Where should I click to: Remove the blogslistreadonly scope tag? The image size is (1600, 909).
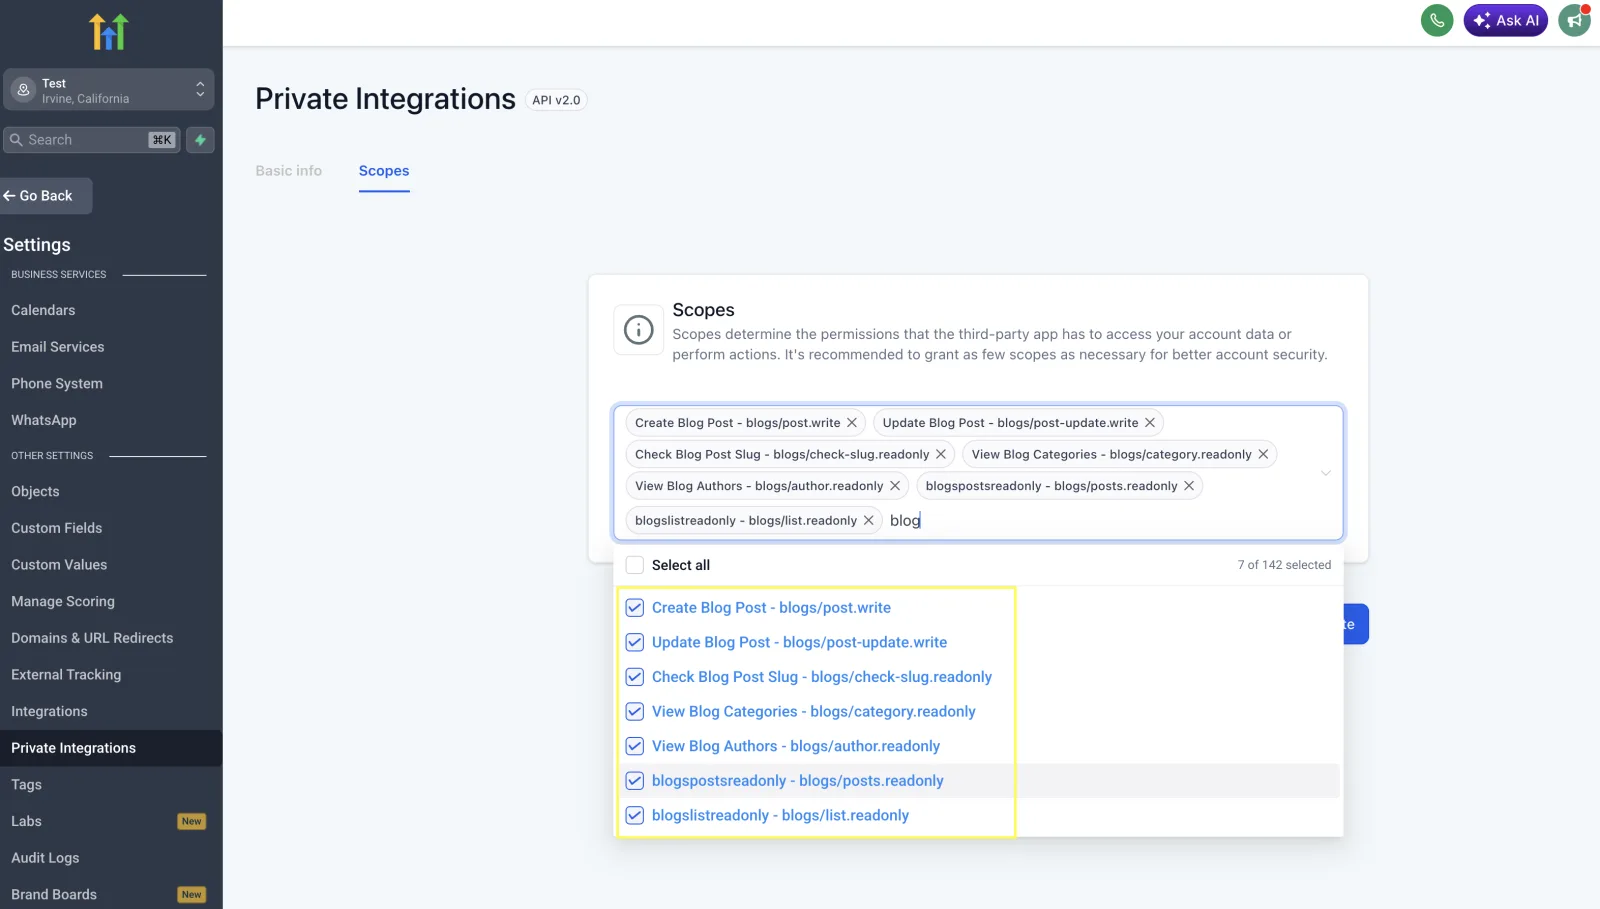click(x=869, y=520)
